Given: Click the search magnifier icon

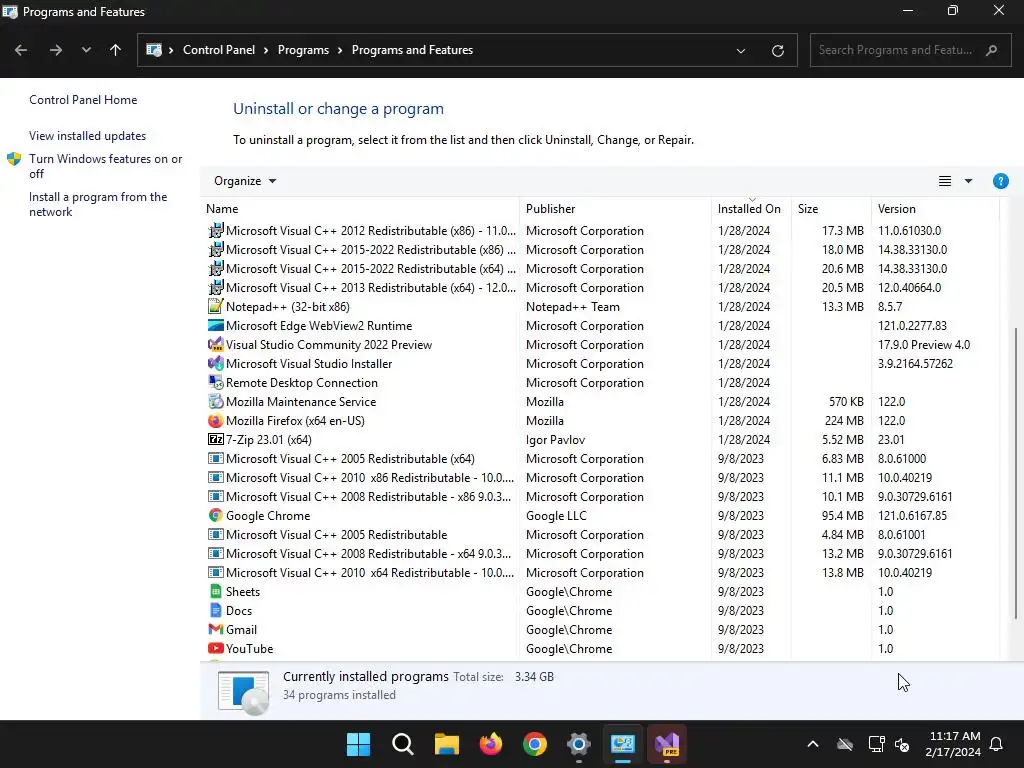Looking at the screenshot, I should (x=991, y=50).
